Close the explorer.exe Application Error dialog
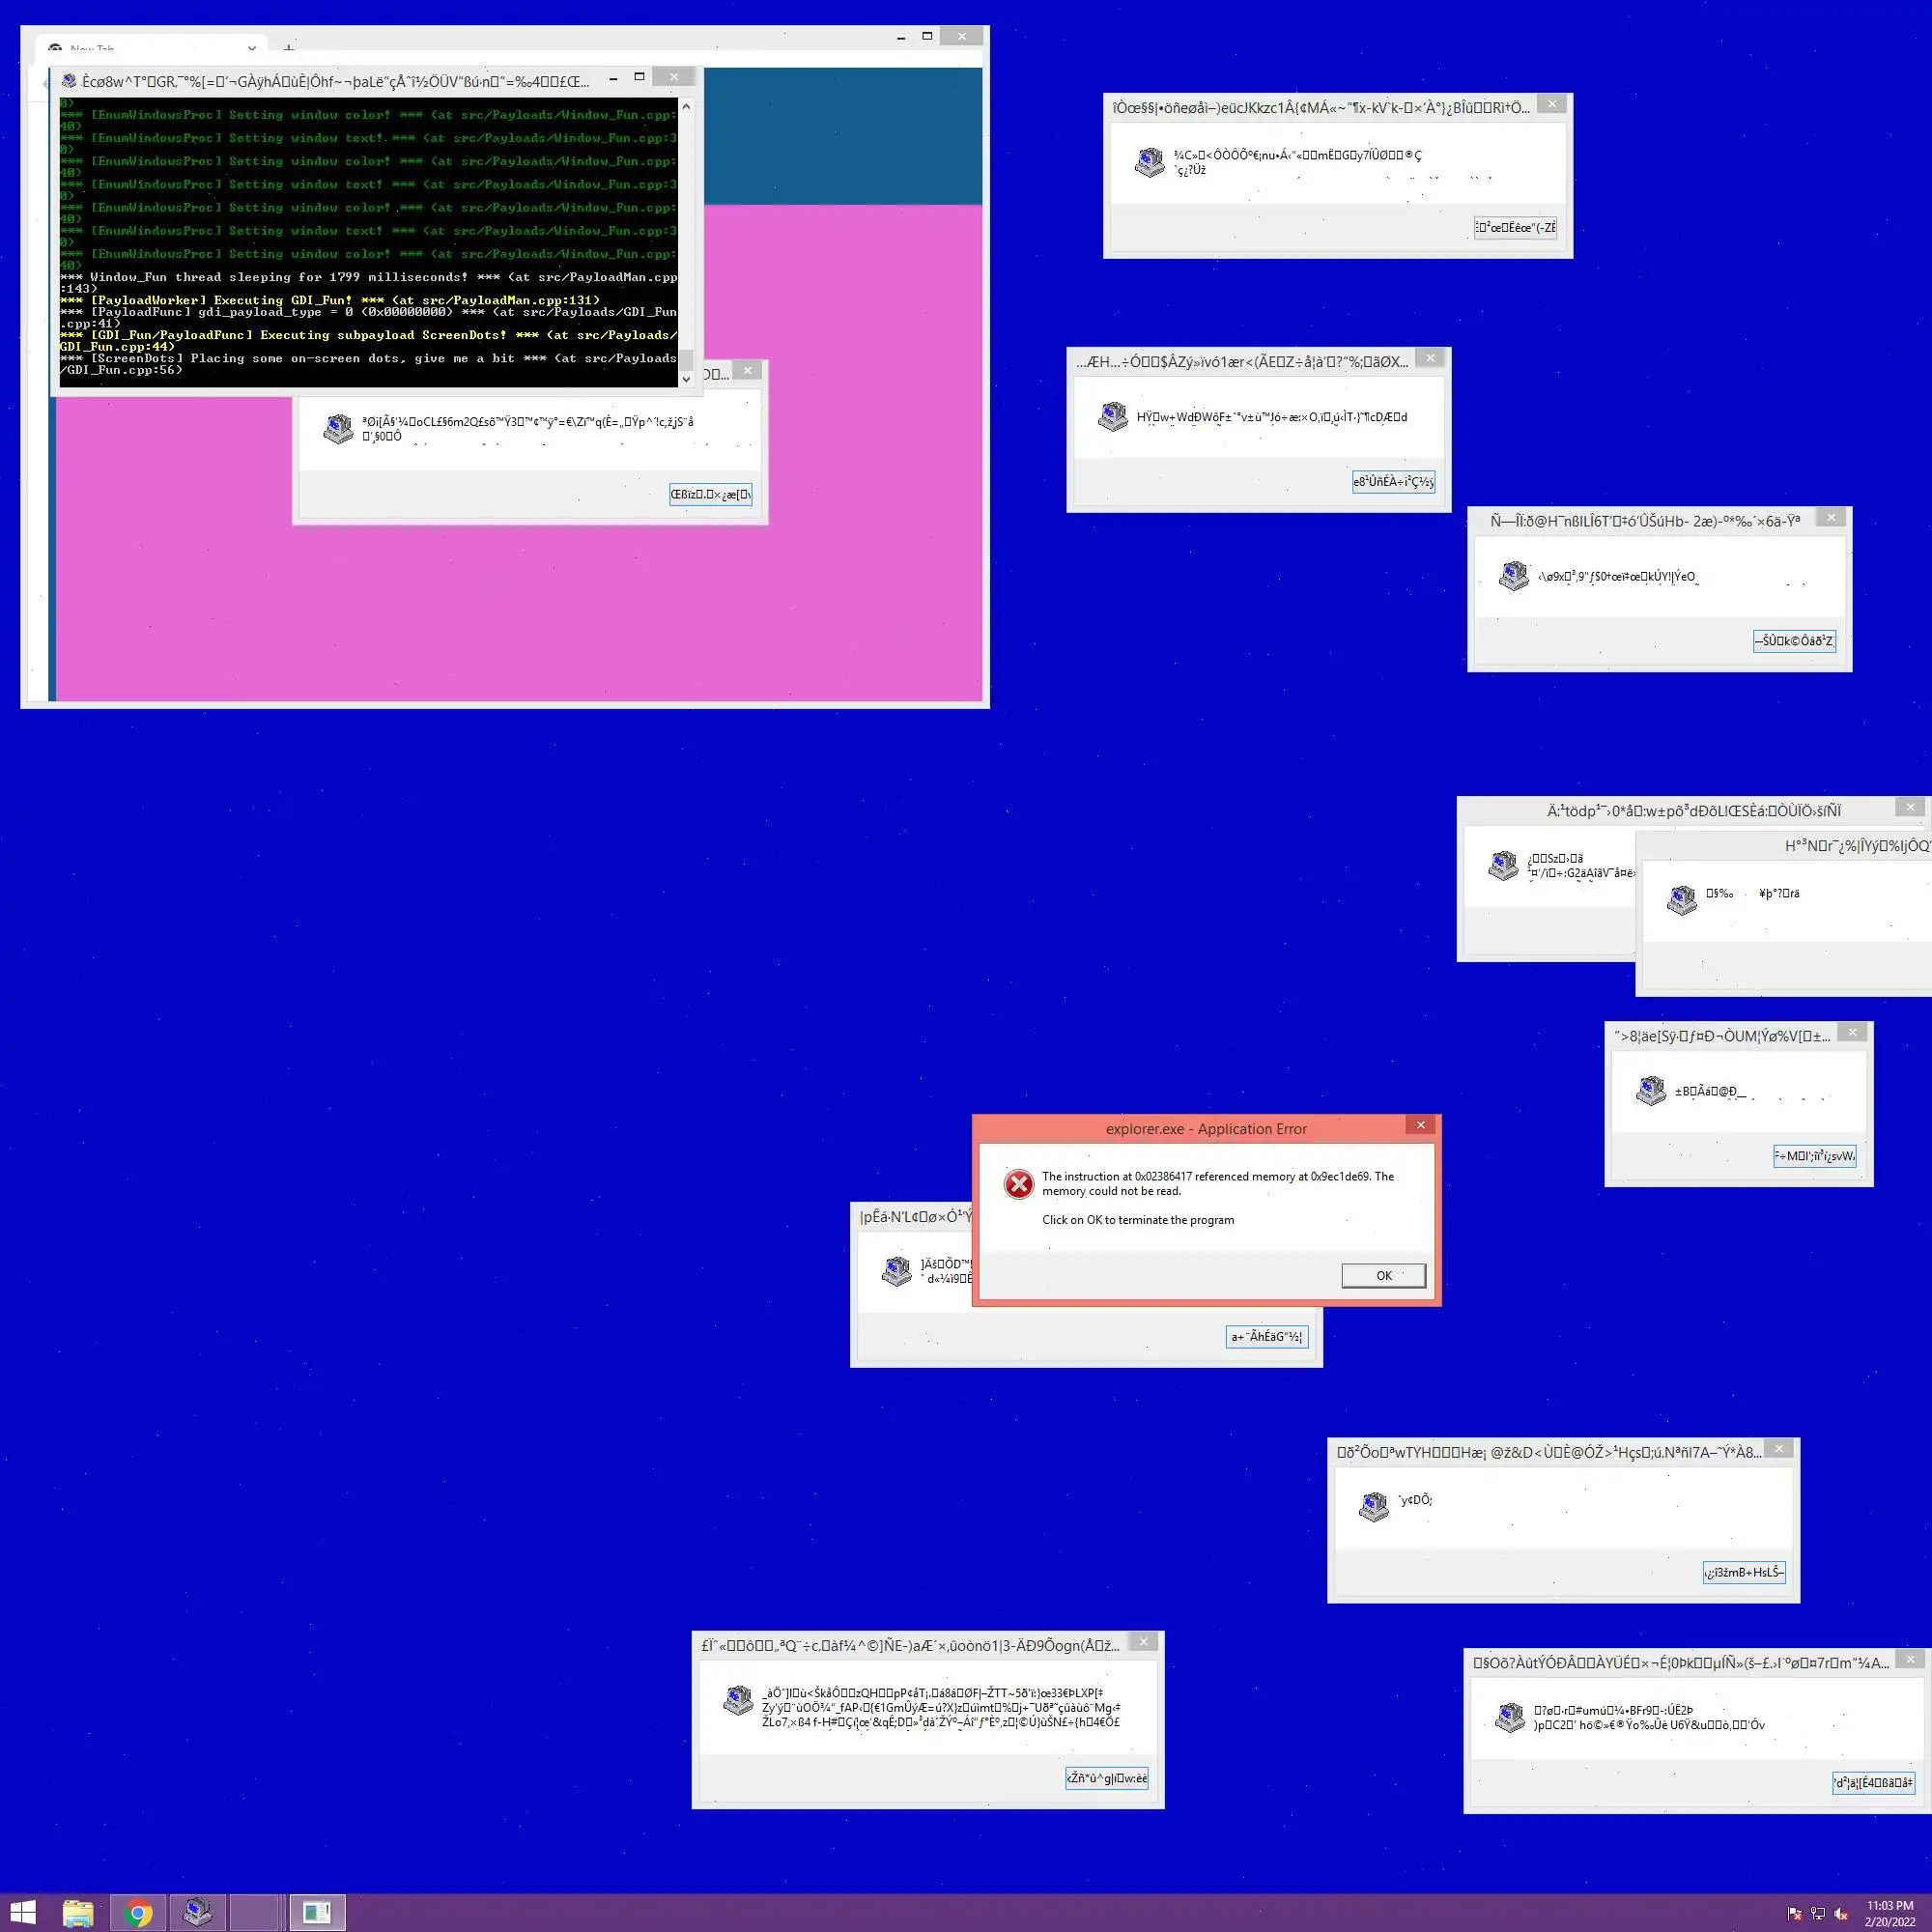The width and height of the screenshot is (1932, 1932). pos(1420,1125)
